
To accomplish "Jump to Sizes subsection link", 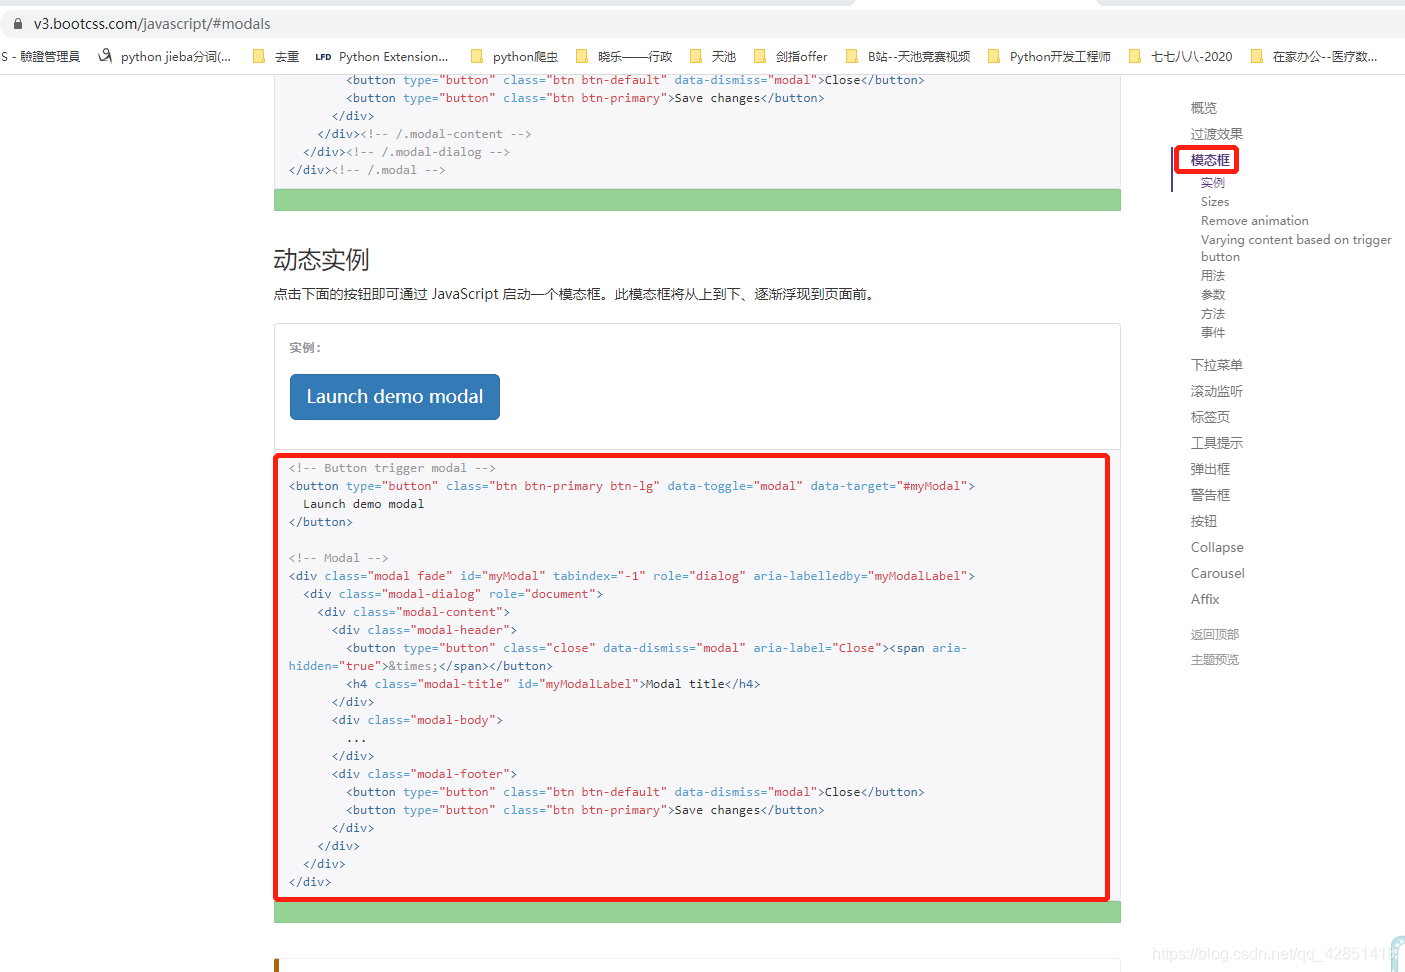I will click(x=1215, y=202).
